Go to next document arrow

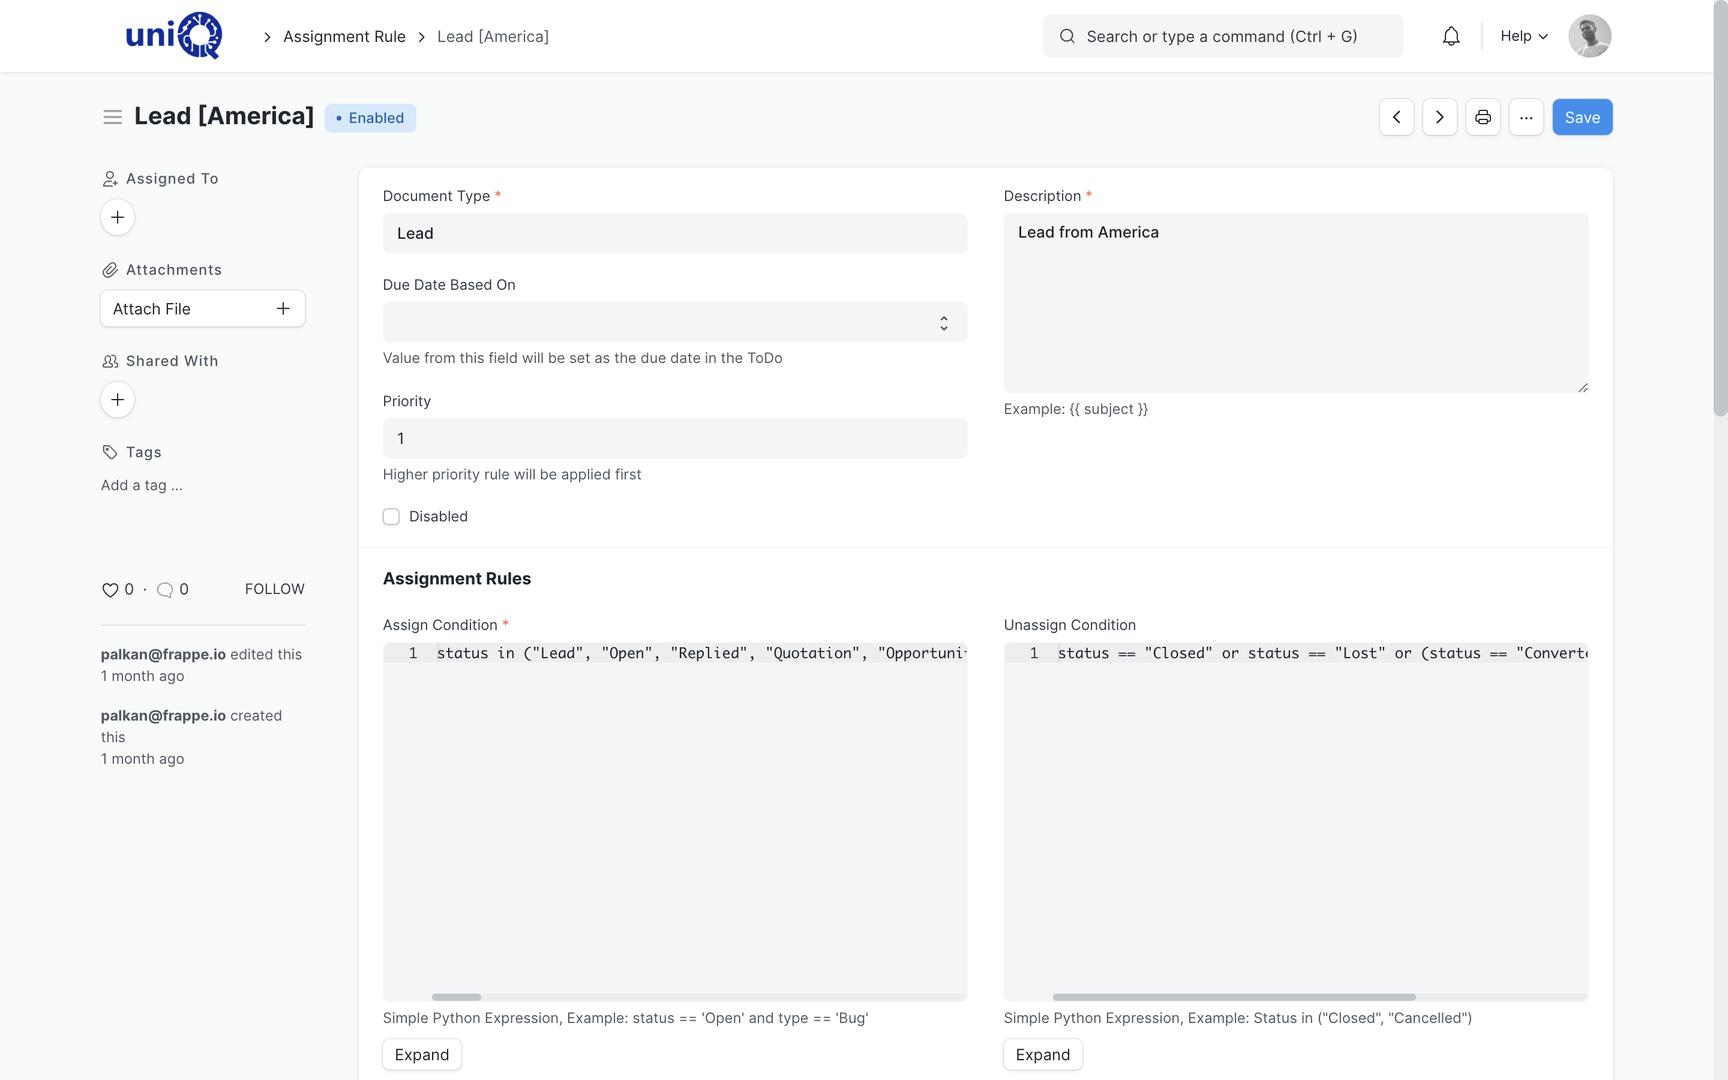(x=1439, y=117)
